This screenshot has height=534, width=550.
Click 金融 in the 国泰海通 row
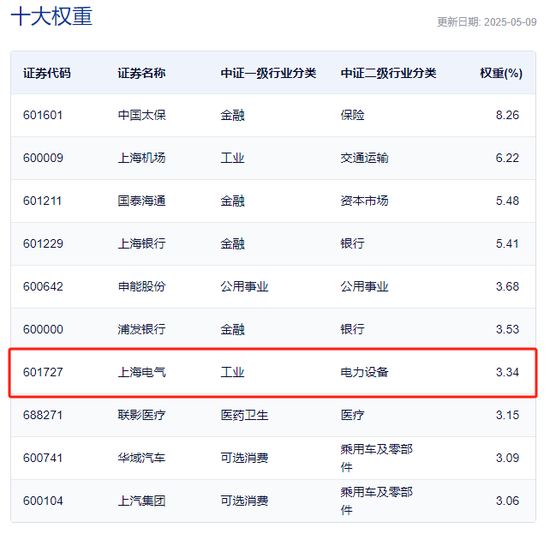tap(233, 201)
